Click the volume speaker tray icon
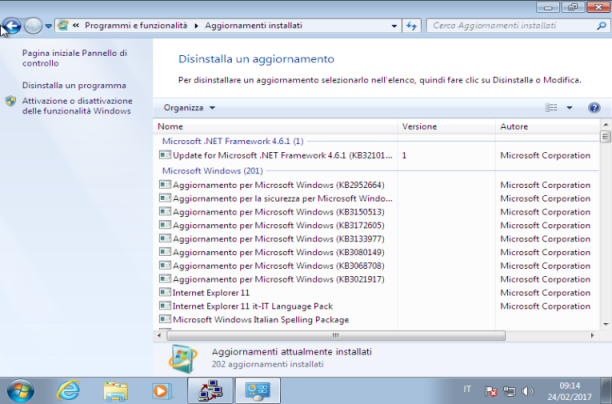612x404 pixels. (527, 391)
